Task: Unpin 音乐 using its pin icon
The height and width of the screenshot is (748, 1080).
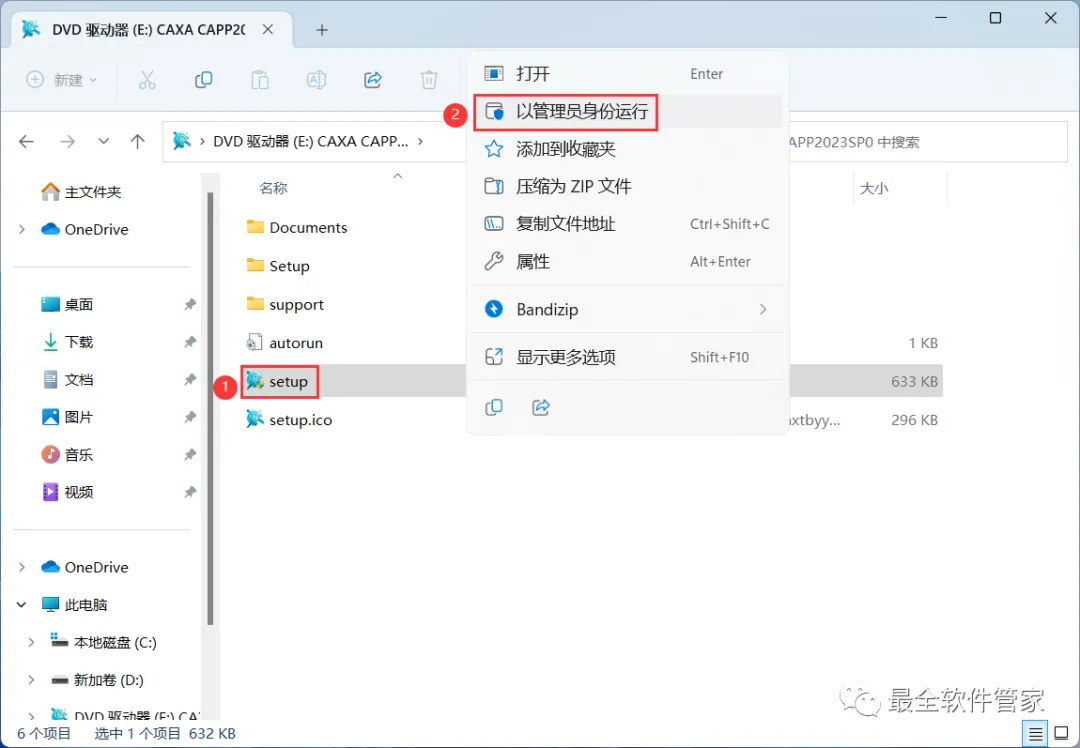Action: click(190, 455)
